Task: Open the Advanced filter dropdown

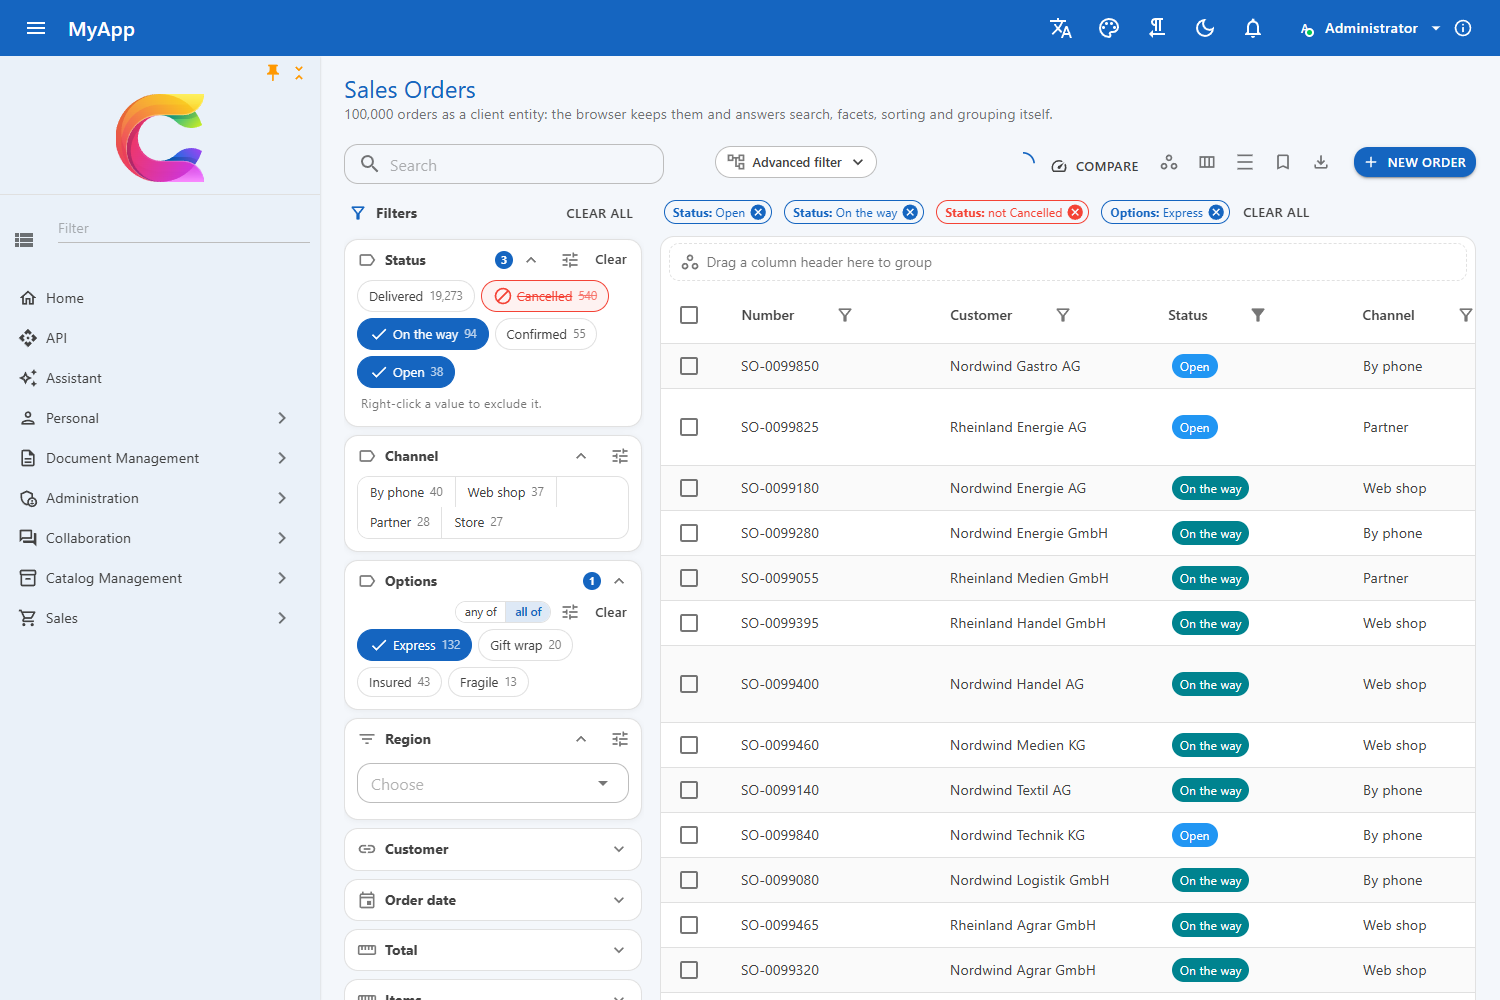Action: 796,162
